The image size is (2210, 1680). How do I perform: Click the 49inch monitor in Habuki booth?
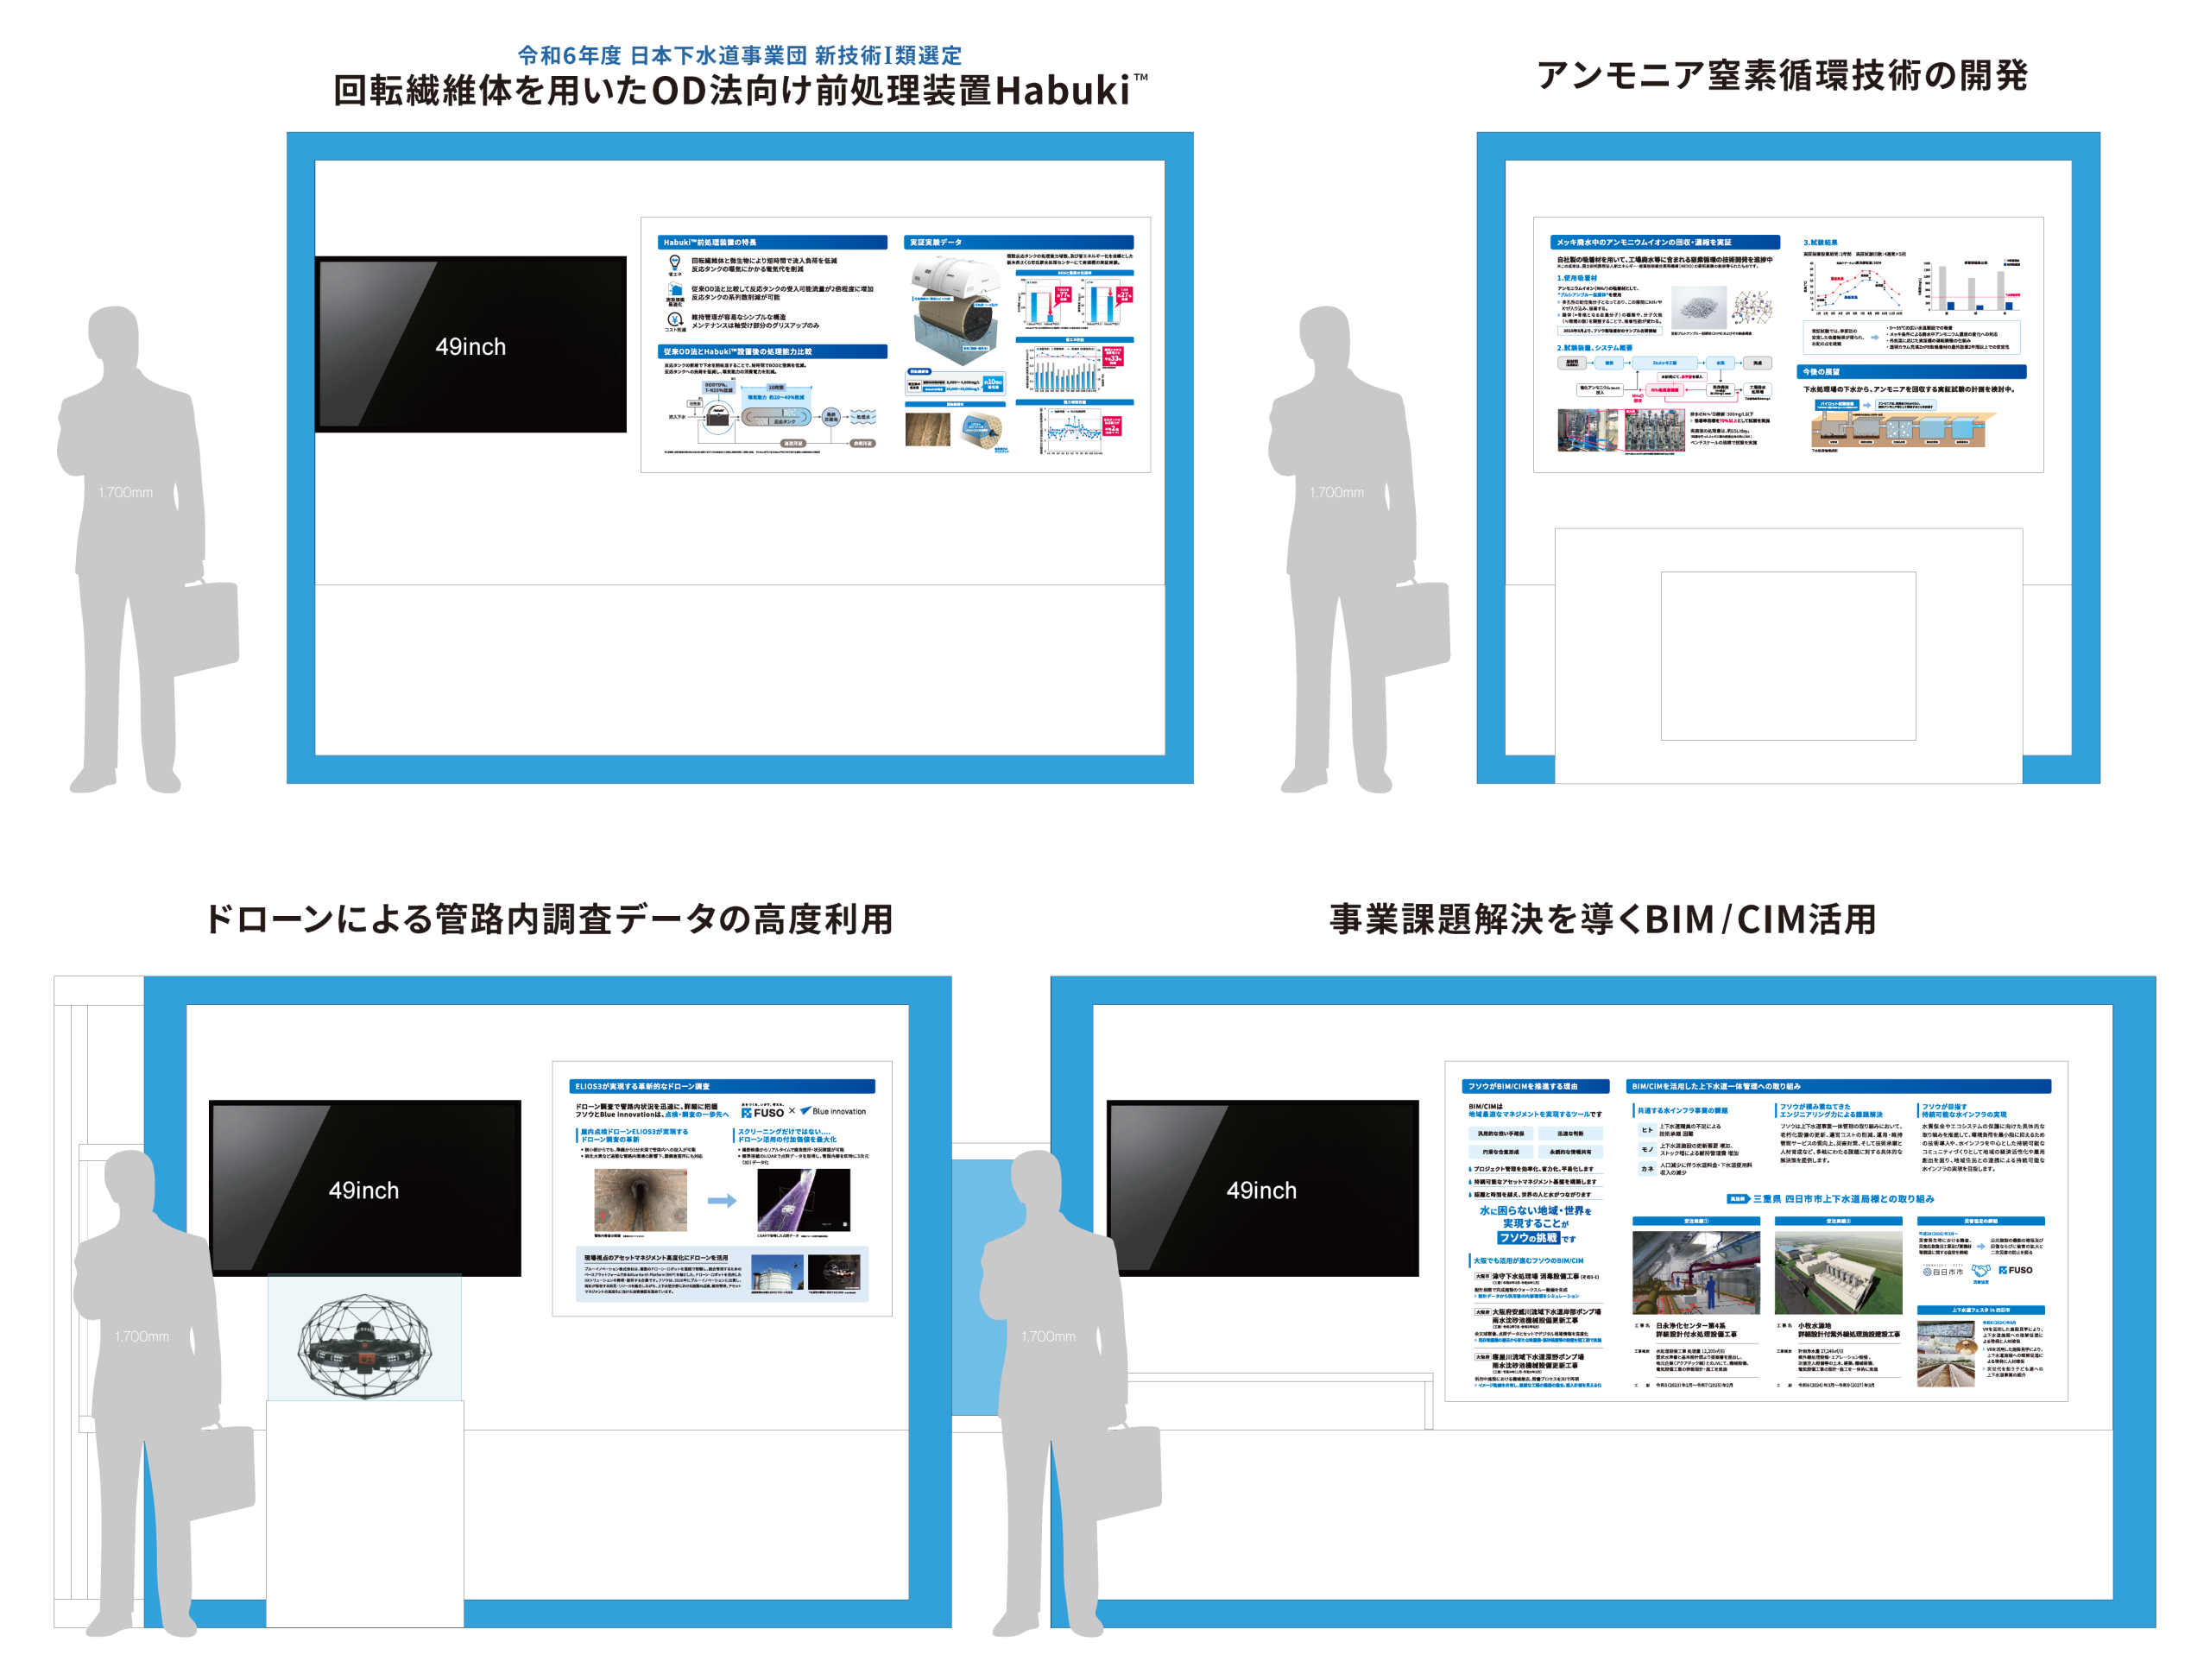click(x=470, y=345)
